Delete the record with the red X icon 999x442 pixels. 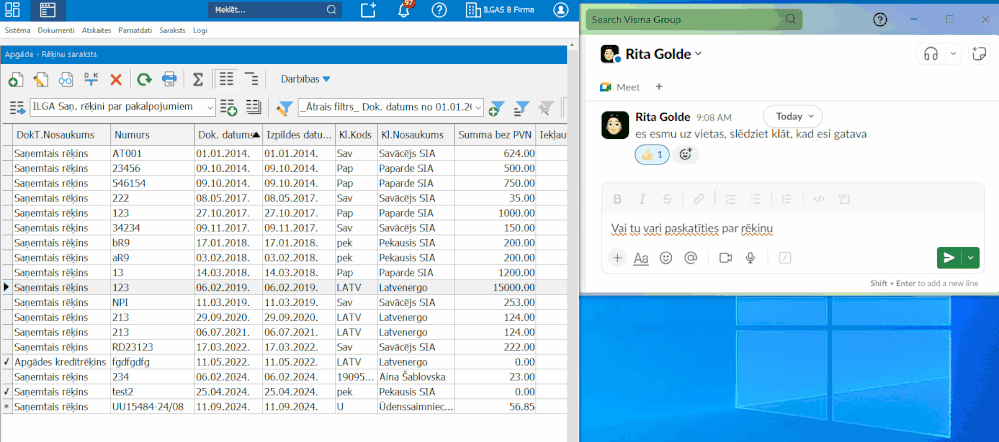[x=116, y=79]
